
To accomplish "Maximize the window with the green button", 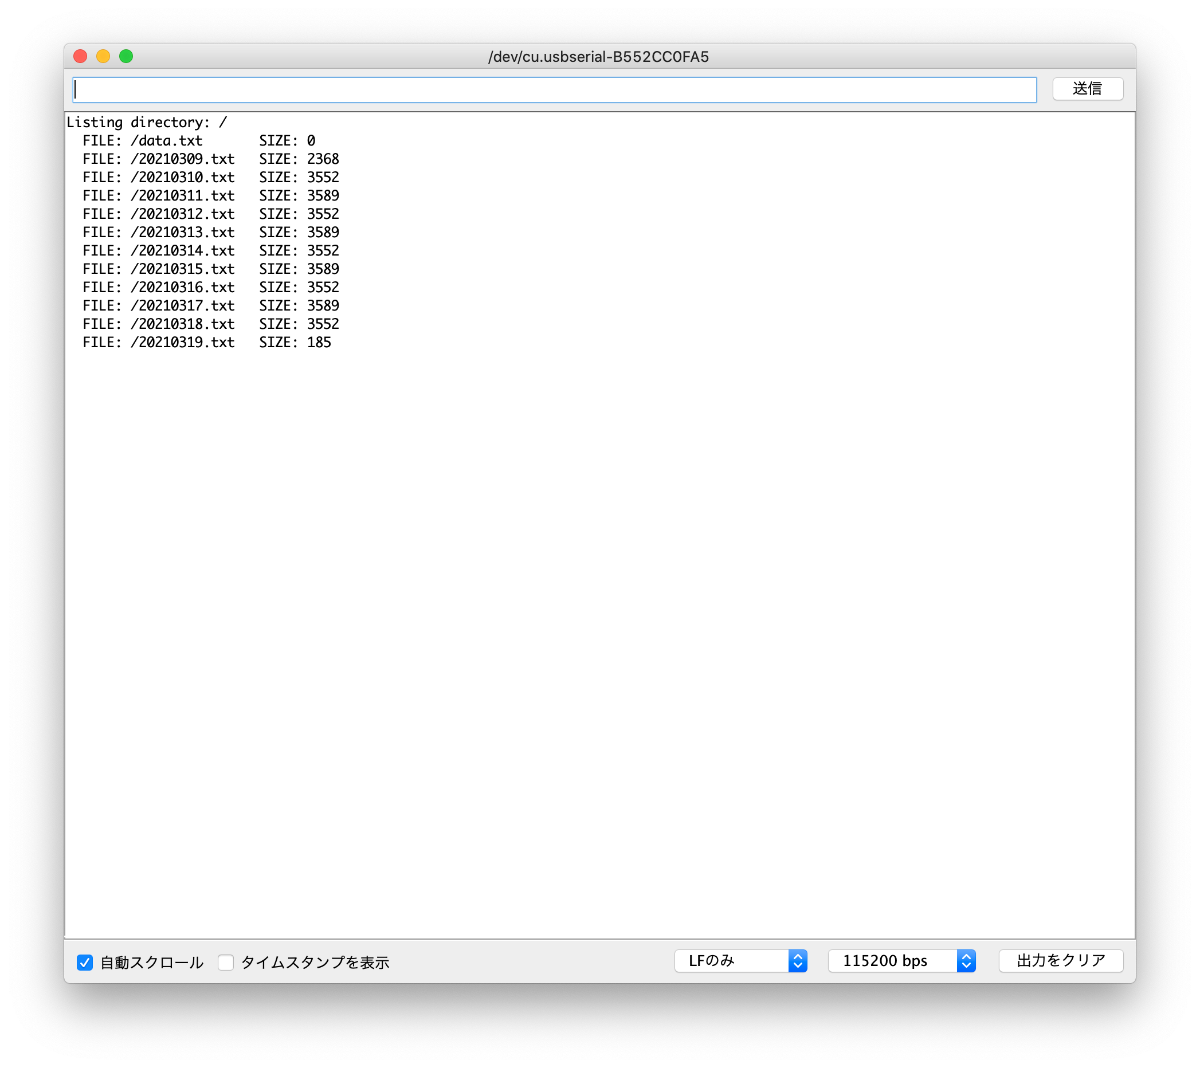I will click(x=126, y=56).
